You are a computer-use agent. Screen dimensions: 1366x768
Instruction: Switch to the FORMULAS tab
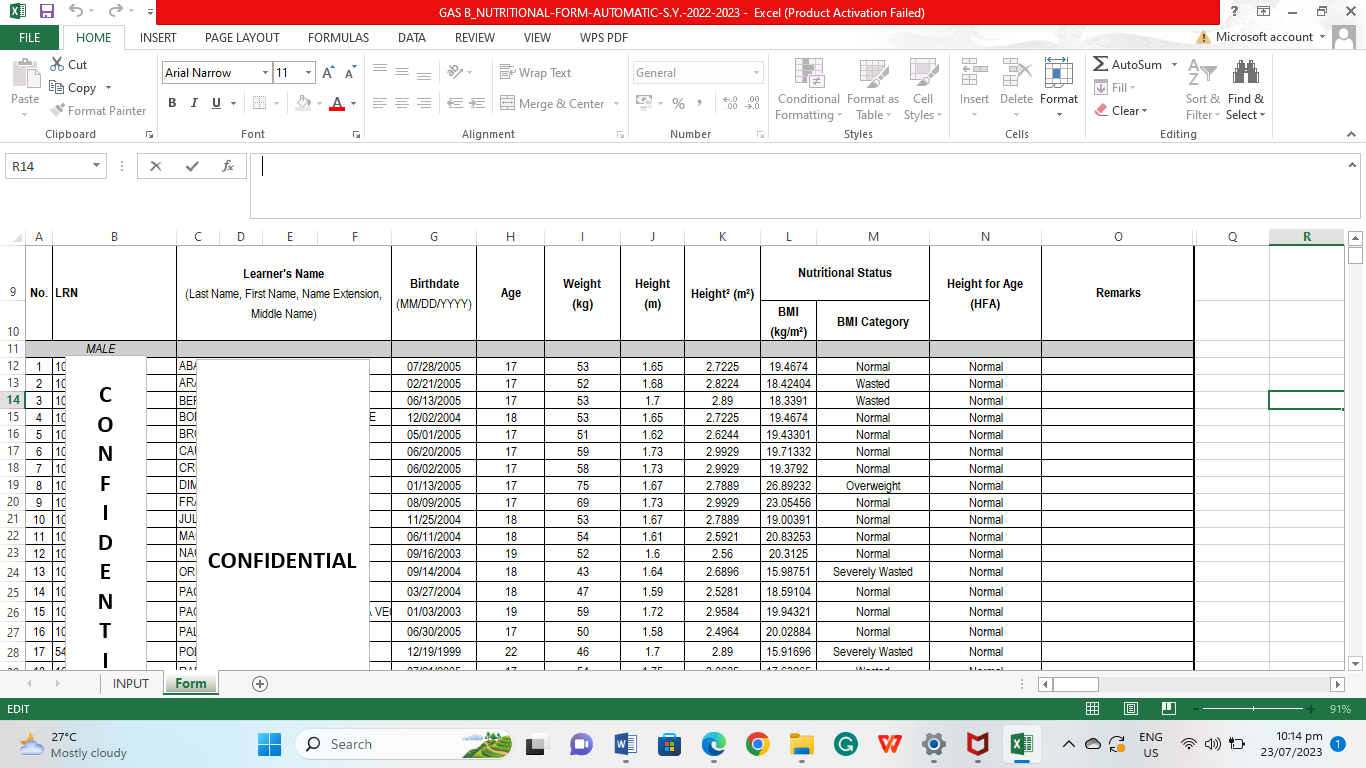click(338, 37)
